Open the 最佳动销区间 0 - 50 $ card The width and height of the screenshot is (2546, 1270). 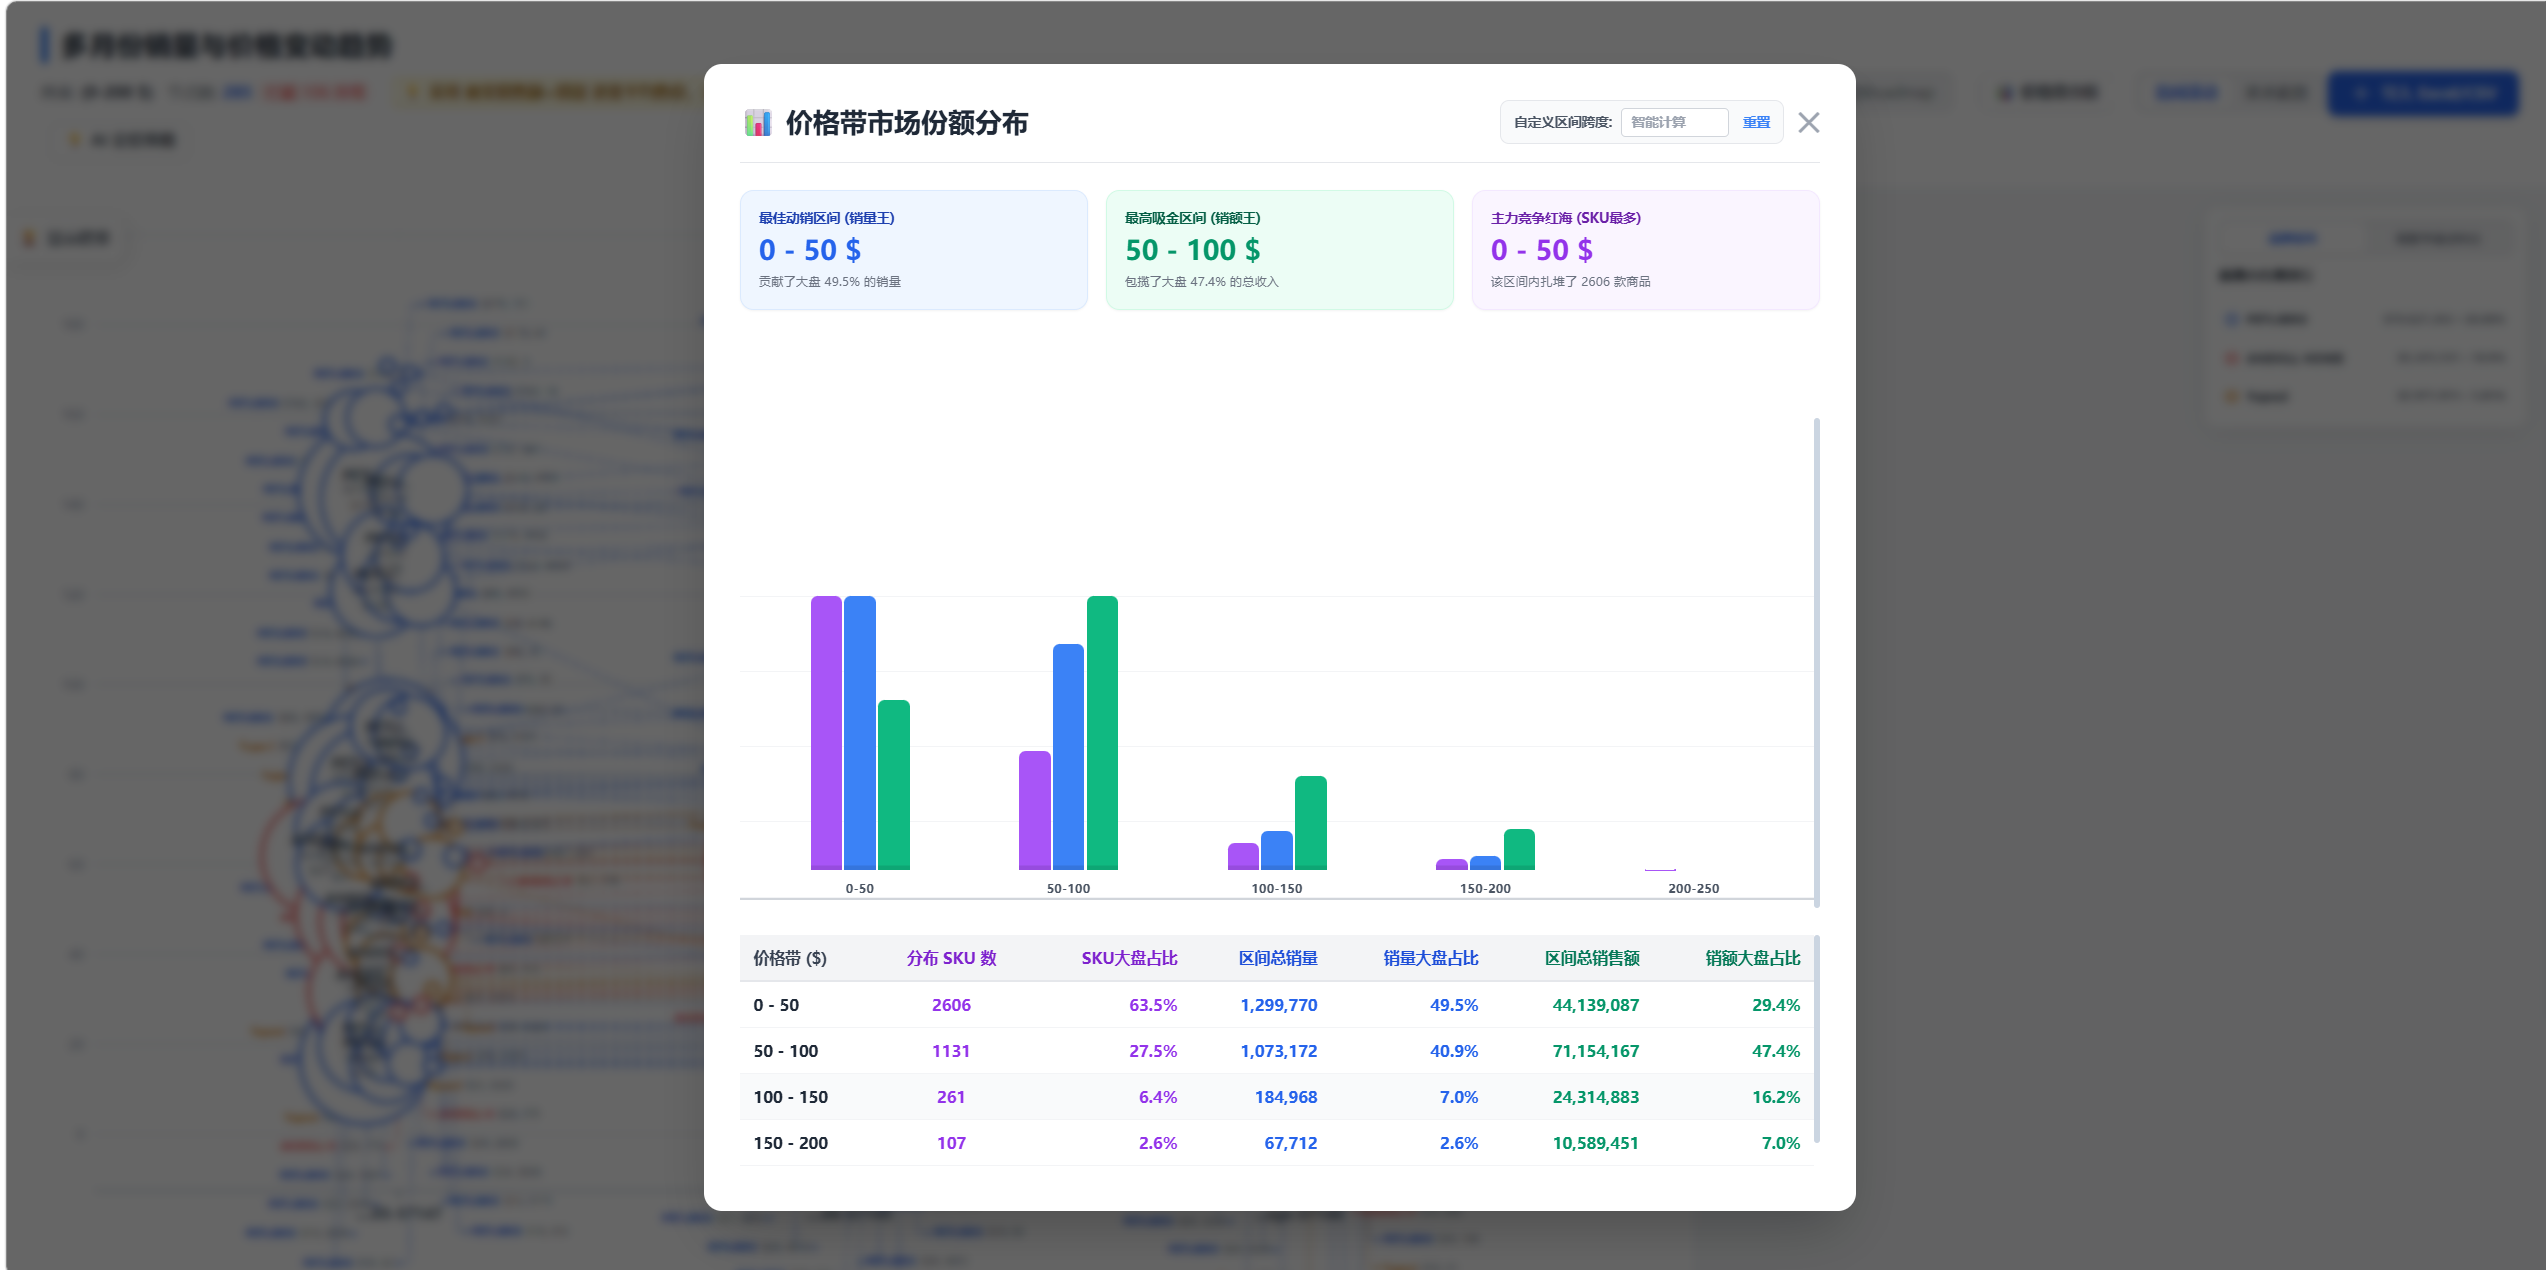click(x=913, y=250)
